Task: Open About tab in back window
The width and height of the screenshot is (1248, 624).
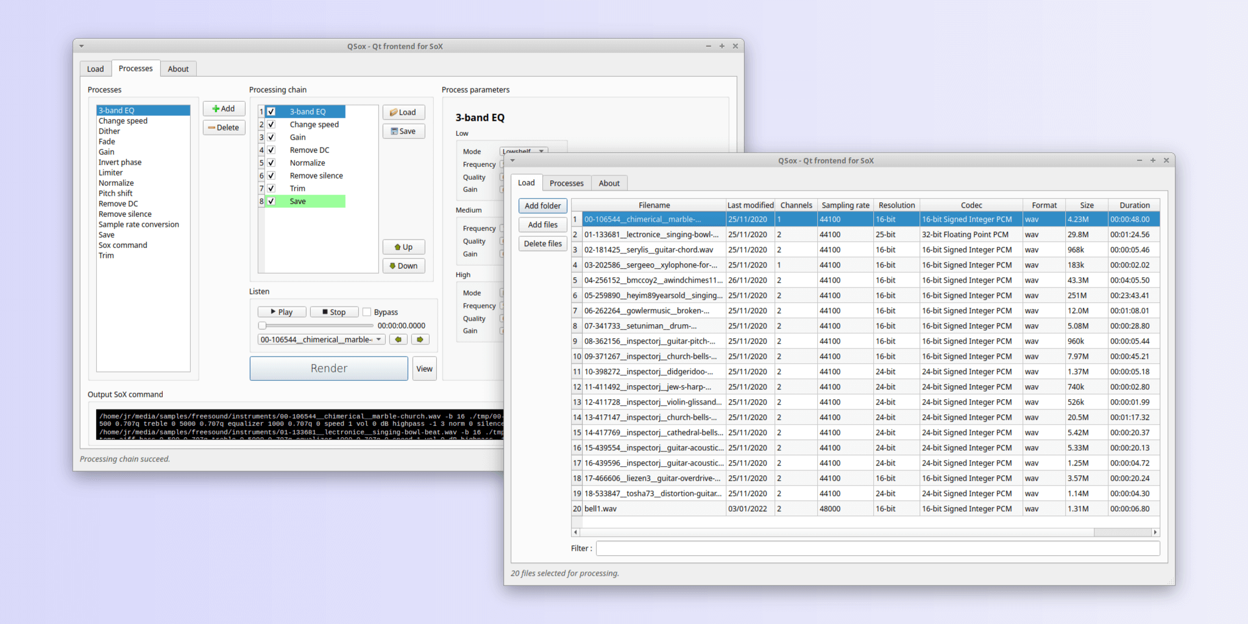Action: [178, 69]
